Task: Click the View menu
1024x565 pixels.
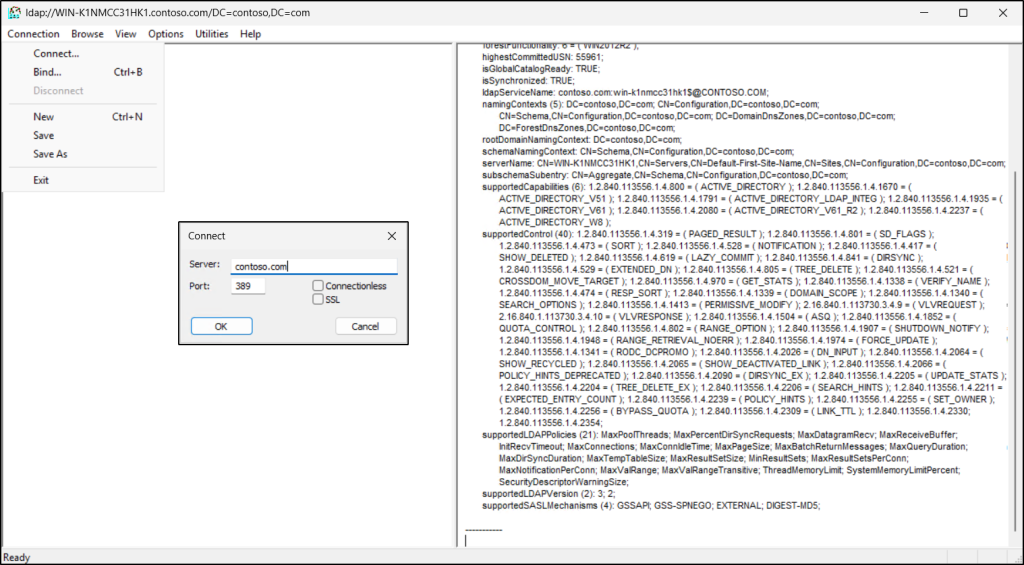Action: point(125,34)
